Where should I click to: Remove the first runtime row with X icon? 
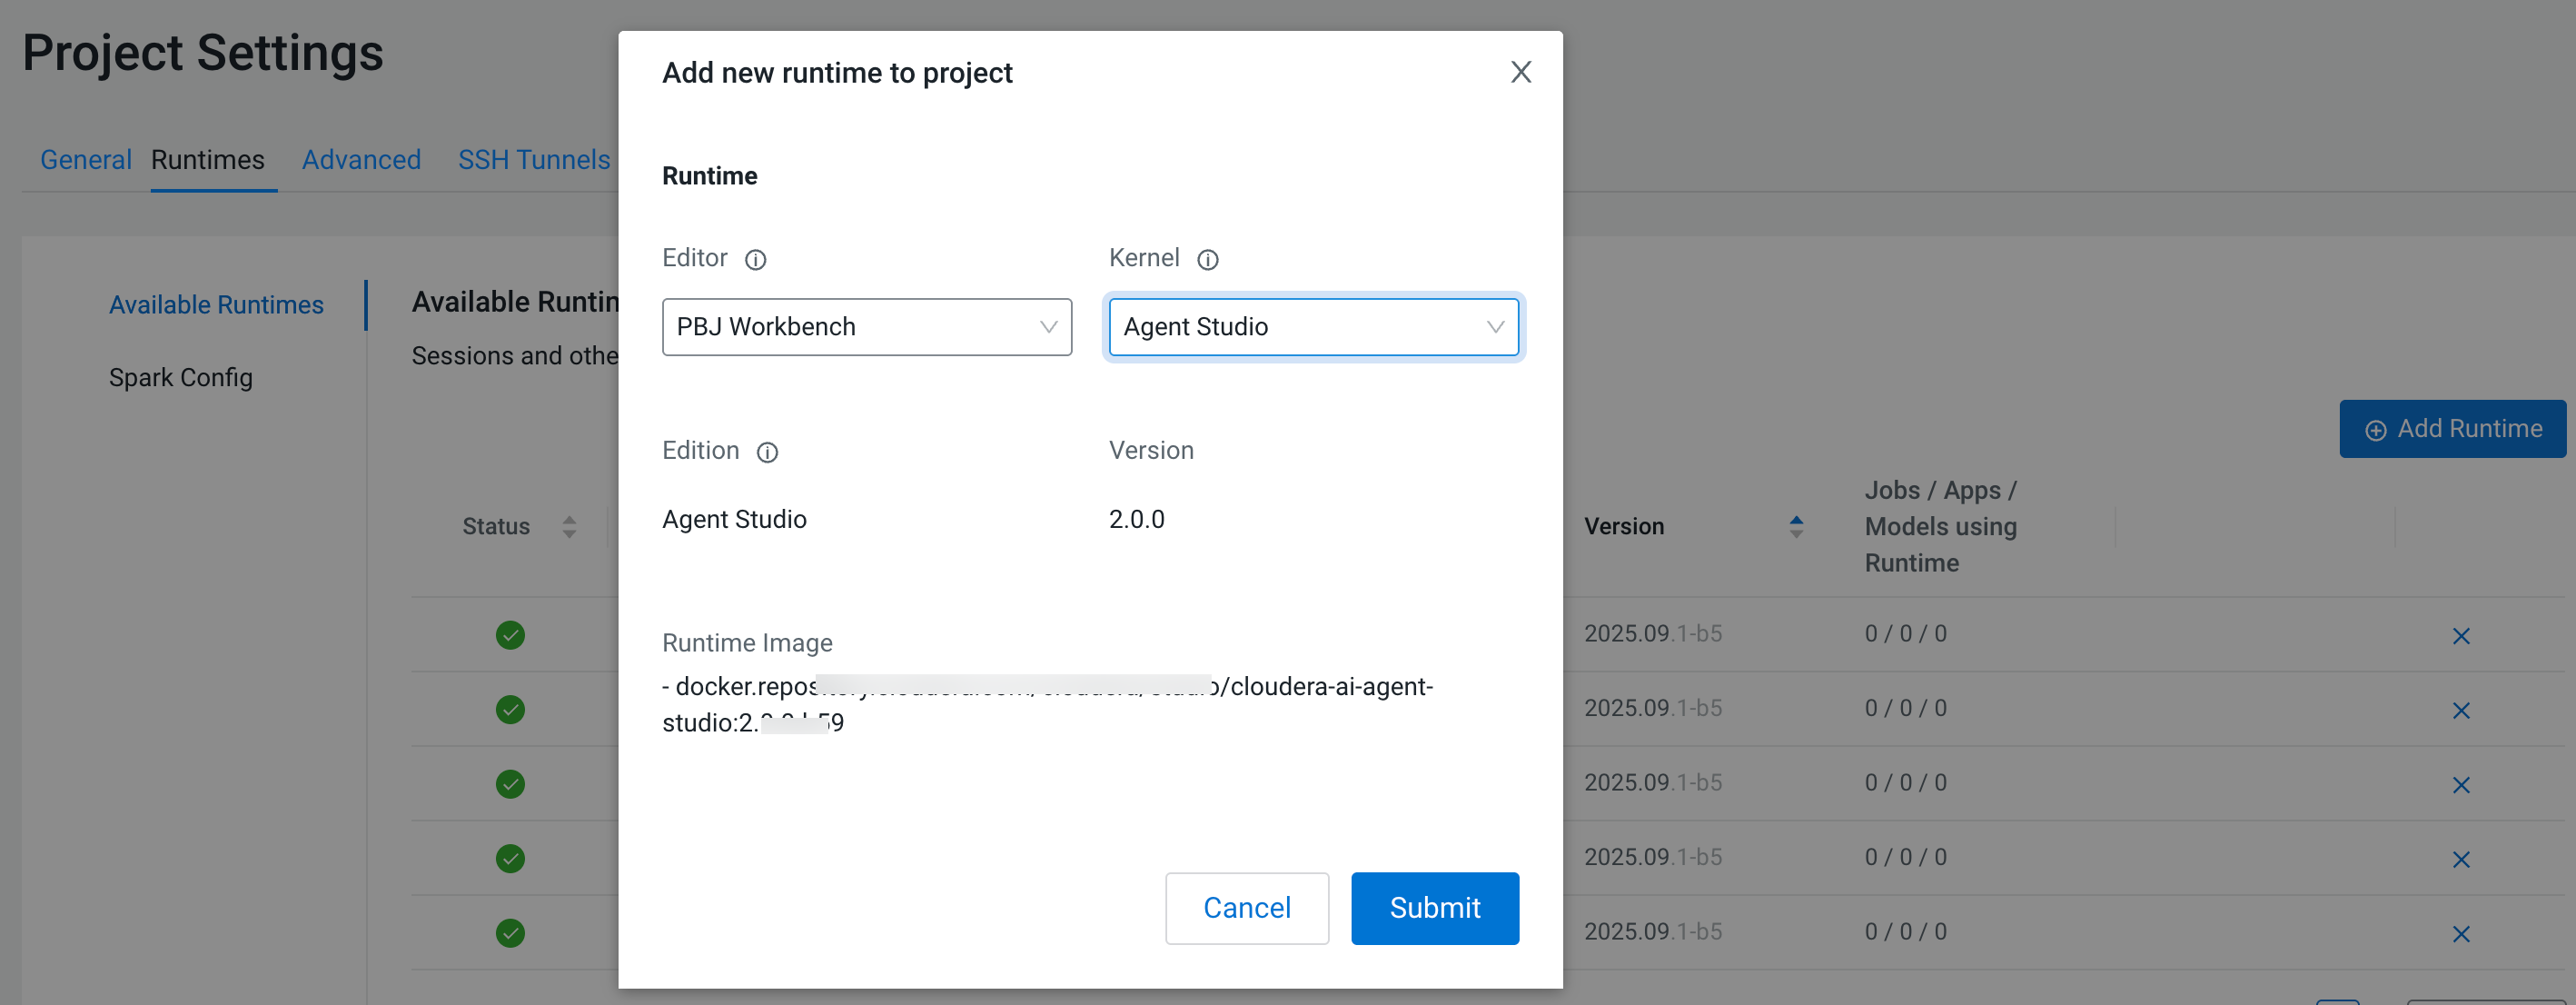tap(2460, 636)
